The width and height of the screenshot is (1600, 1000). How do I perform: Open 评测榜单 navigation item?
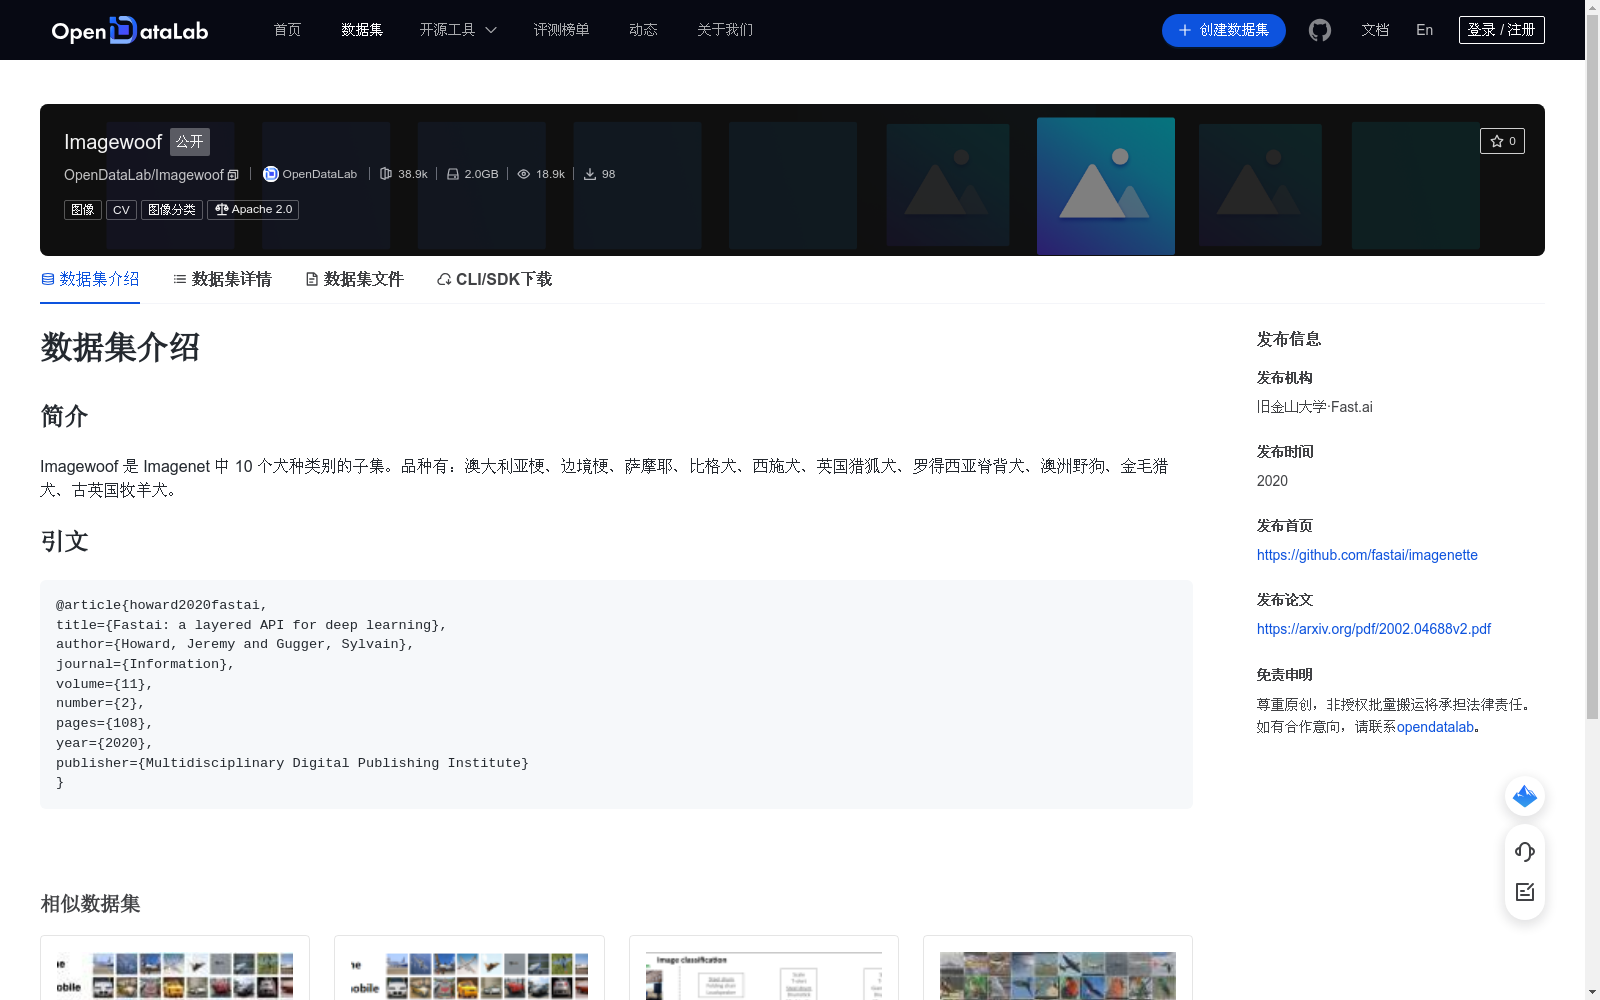(x=561, y=30)
